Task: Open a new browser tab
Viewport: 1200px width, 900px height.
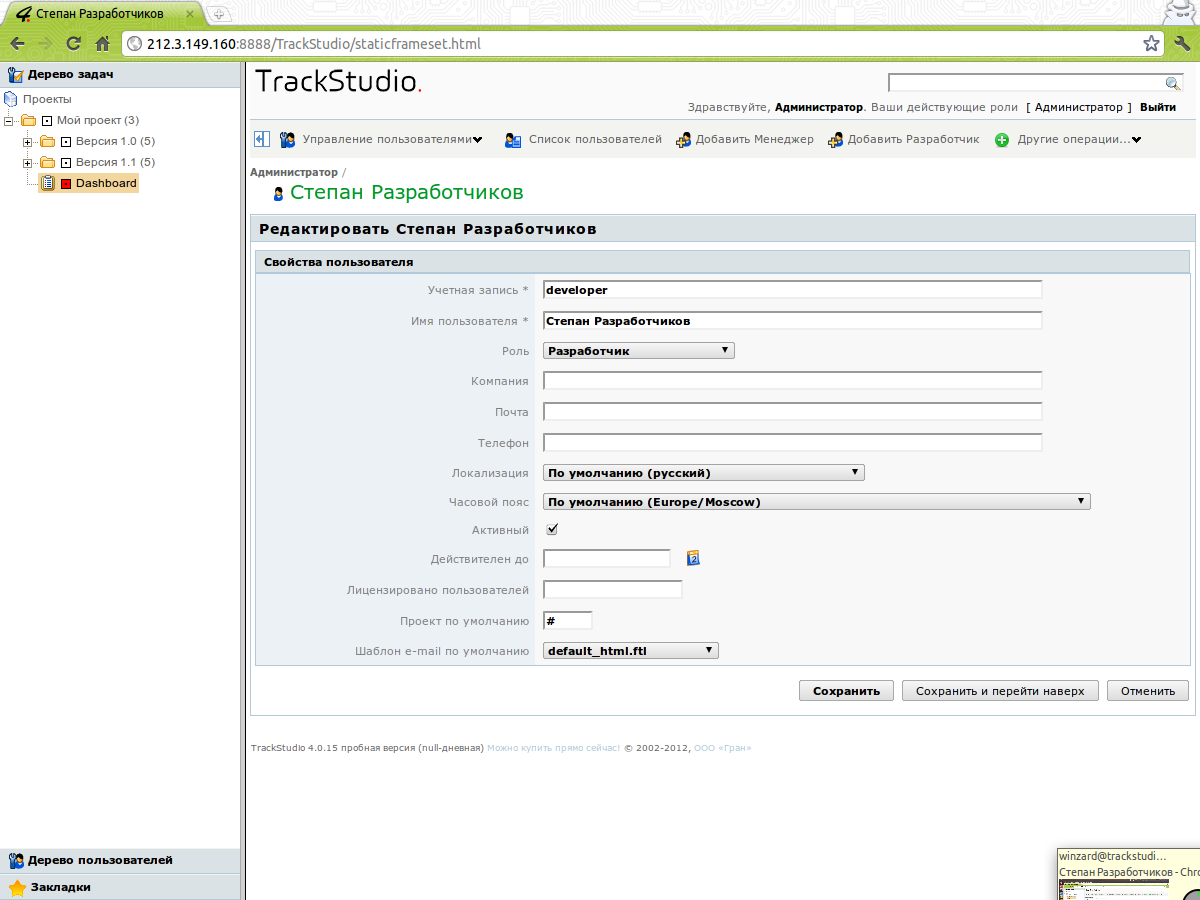Action: 220,14
